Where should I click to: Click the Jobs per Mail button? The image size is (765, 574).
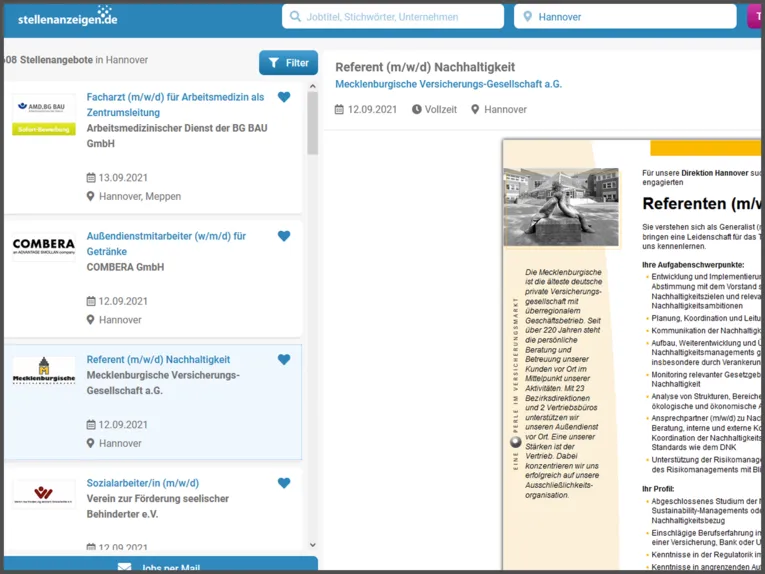[161, 564]
